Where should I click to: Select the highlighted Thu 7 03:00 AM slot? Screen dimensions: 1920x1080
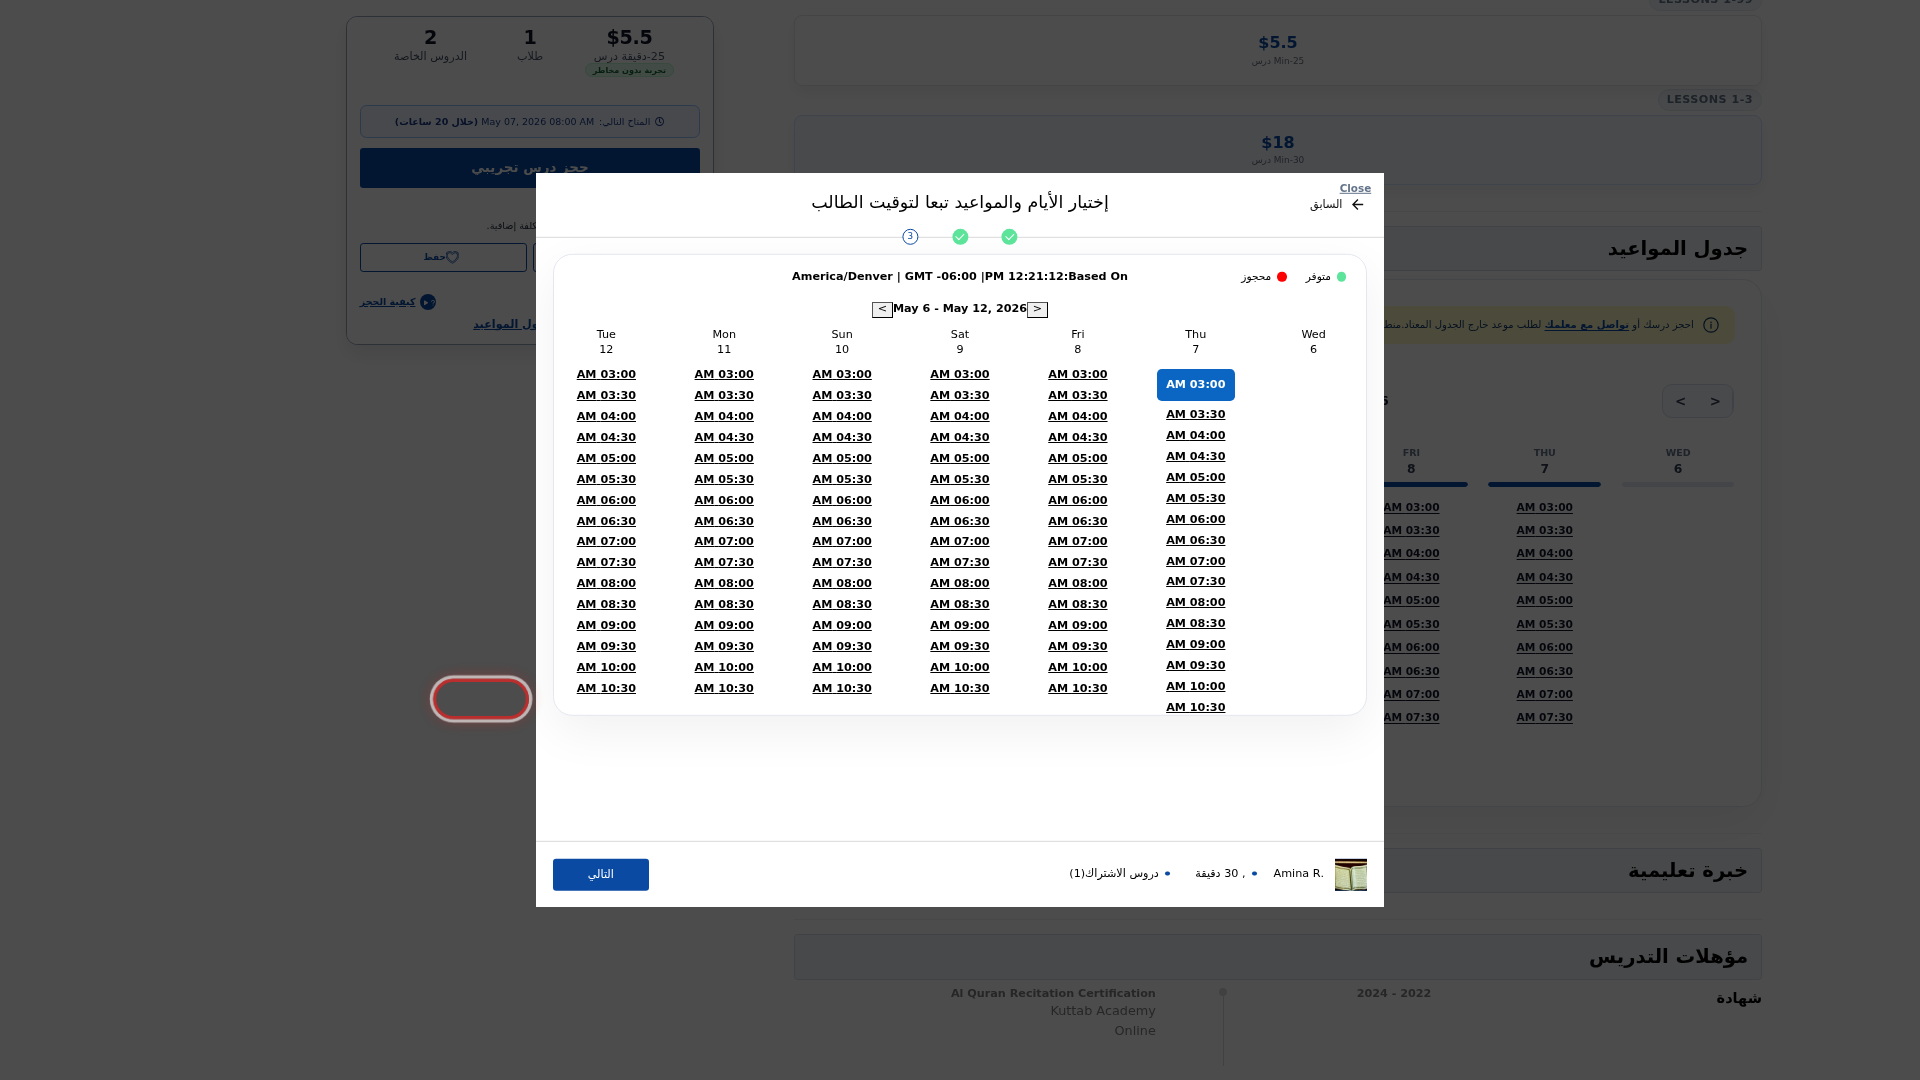1196,385
